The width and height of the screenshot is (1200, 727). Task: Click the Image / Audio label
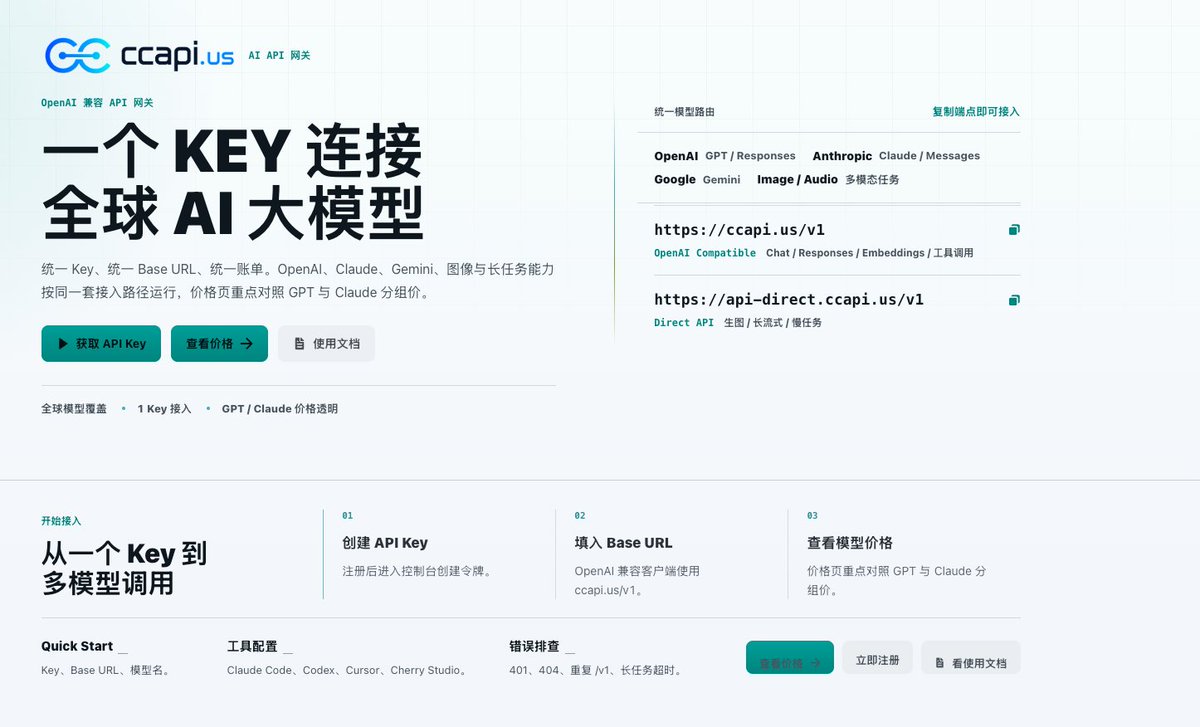tap(797, 180)
